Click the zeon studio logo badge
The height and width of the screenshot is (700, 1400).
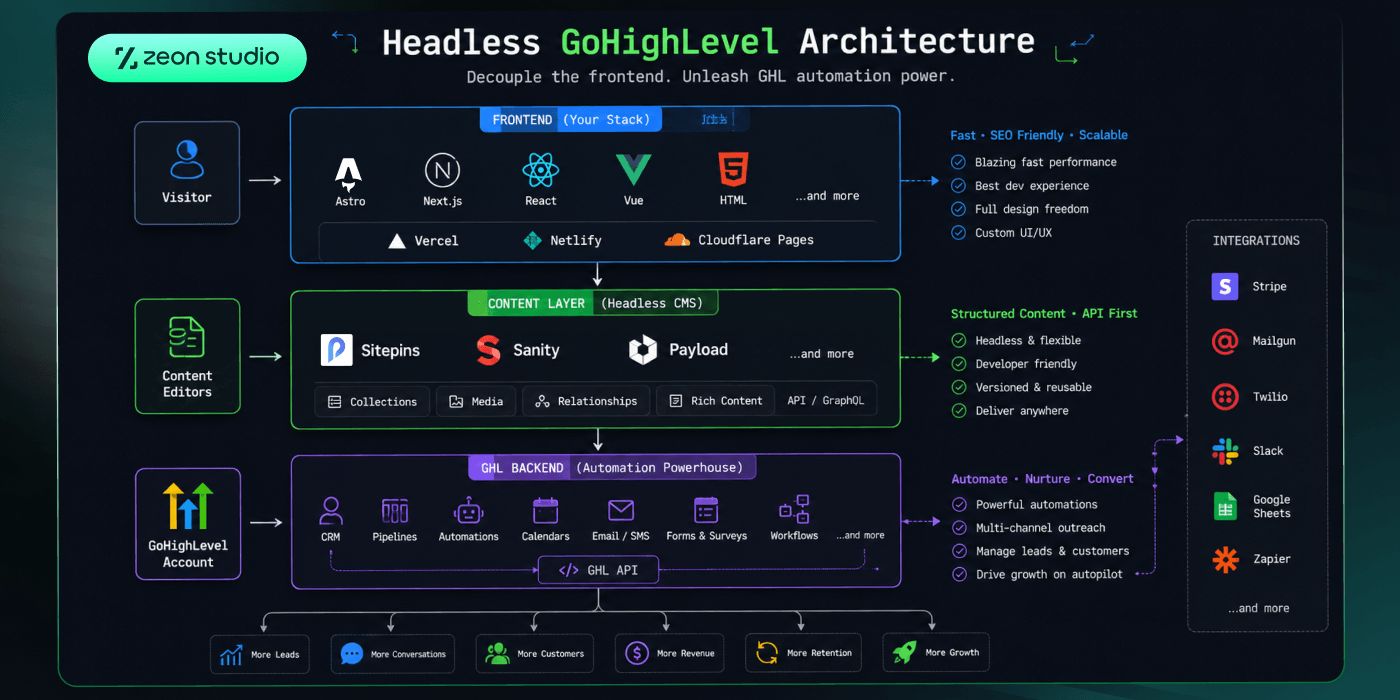[x=197, y=58]
